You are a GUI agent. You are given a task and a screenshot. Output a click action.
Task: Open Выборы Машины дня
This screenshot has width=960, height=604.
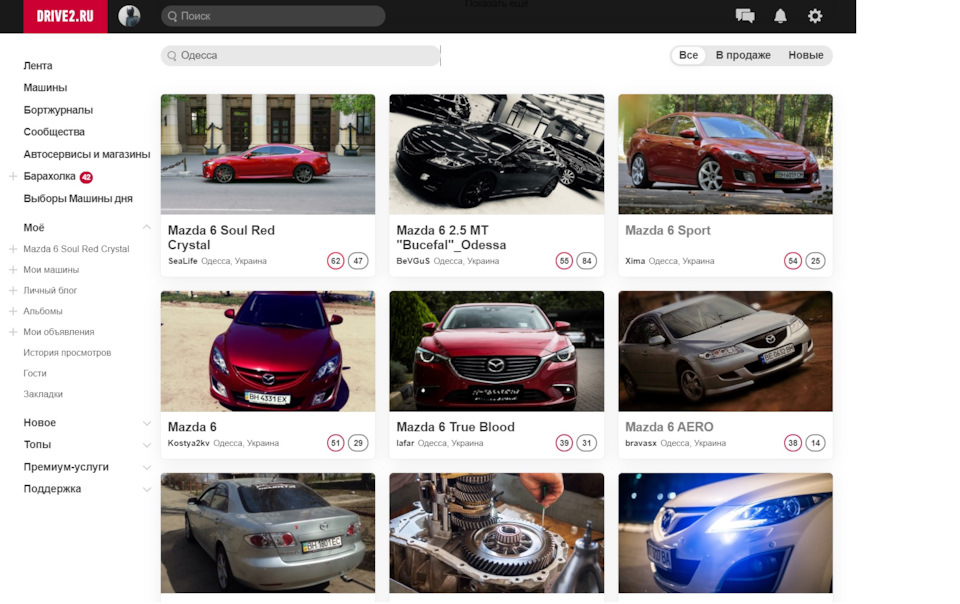point(78,198)
